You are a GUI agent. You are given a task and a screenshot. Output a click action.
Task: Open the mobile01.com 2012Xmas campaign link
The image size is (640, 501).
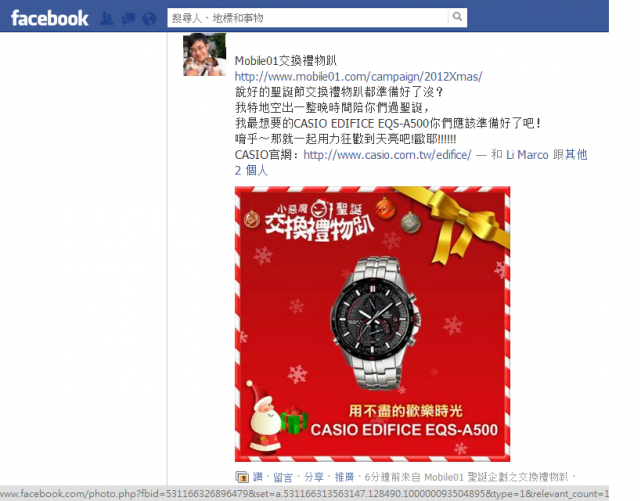click(358, 76)
